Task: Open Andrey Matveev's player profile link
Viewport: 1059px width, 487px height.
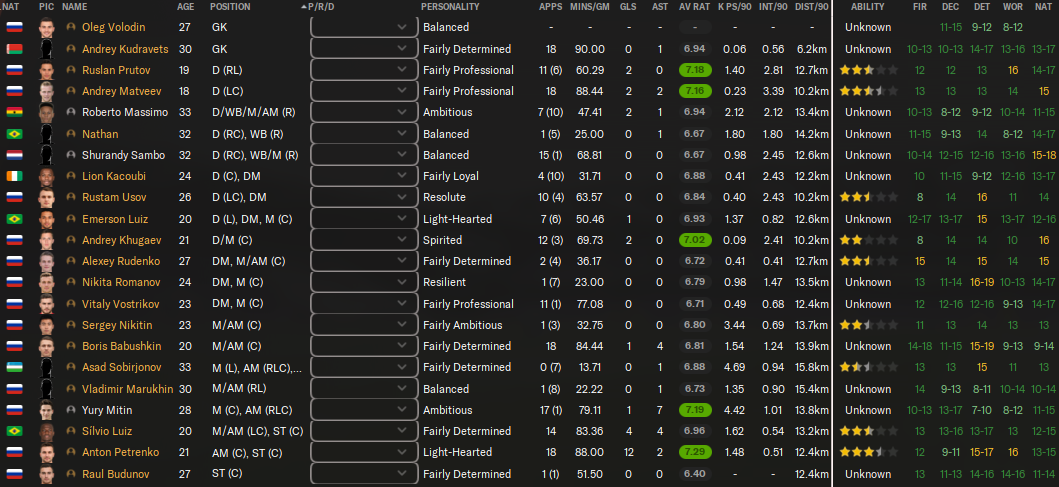Action: (x=115, y=91)
